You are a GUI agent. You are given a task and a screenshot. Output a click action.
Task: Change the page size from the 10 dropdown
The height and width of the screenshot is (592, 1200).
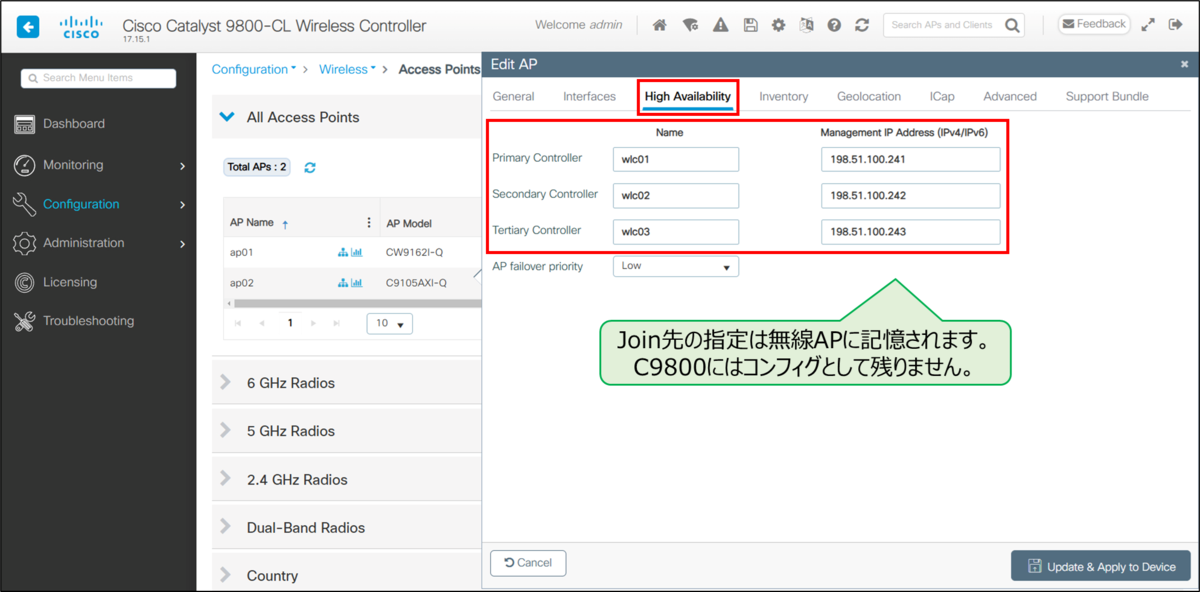click(389, 323)
